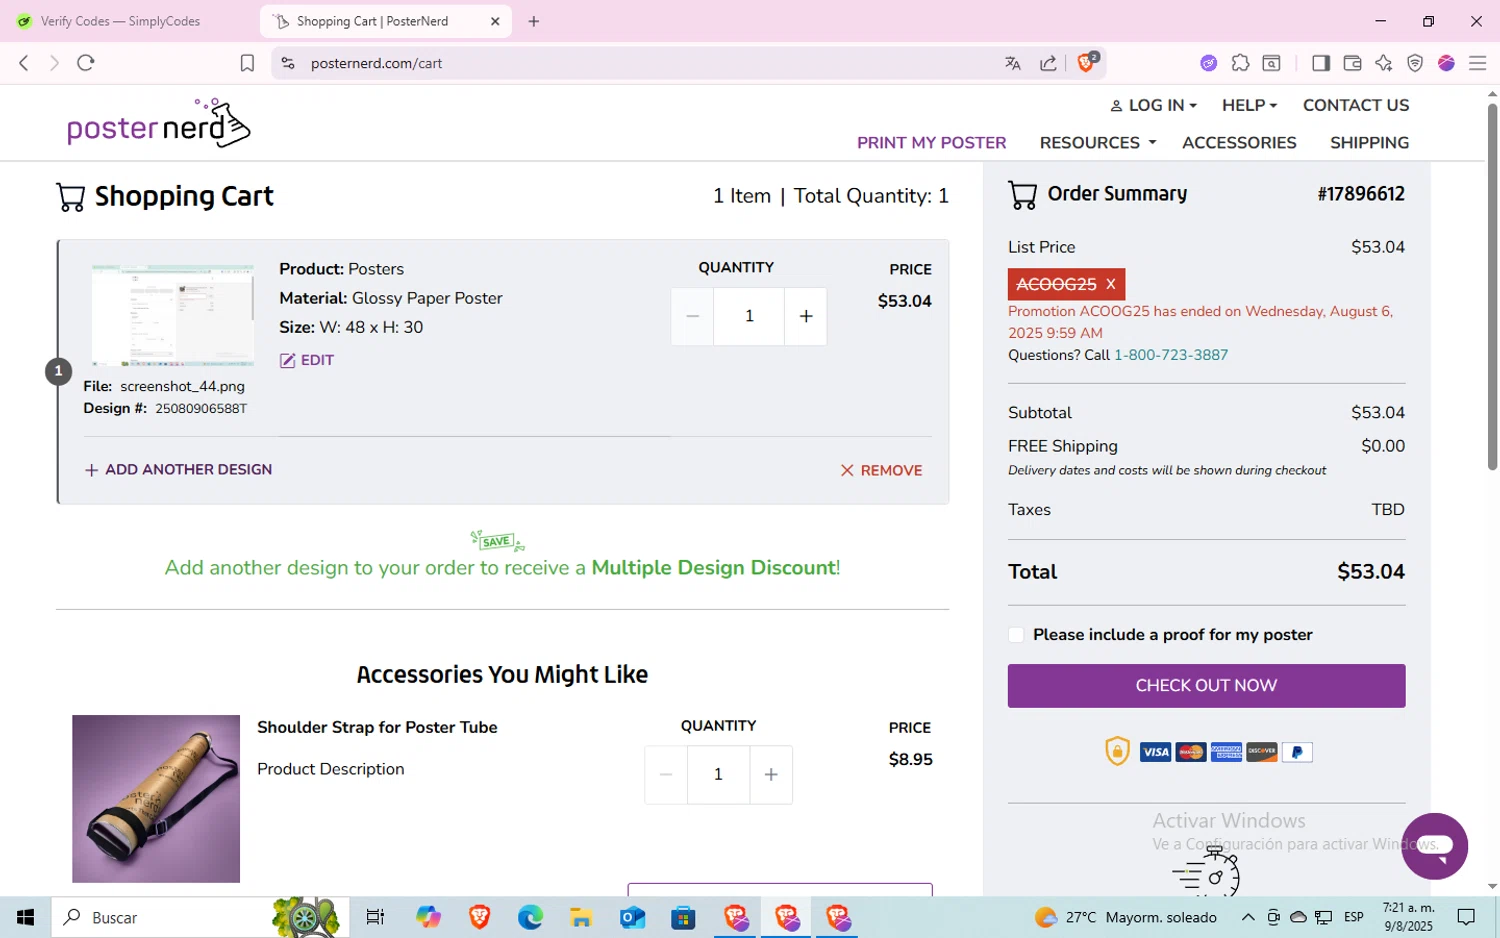Call the 1-800-723-3887 phone link

click(1171, 355)
